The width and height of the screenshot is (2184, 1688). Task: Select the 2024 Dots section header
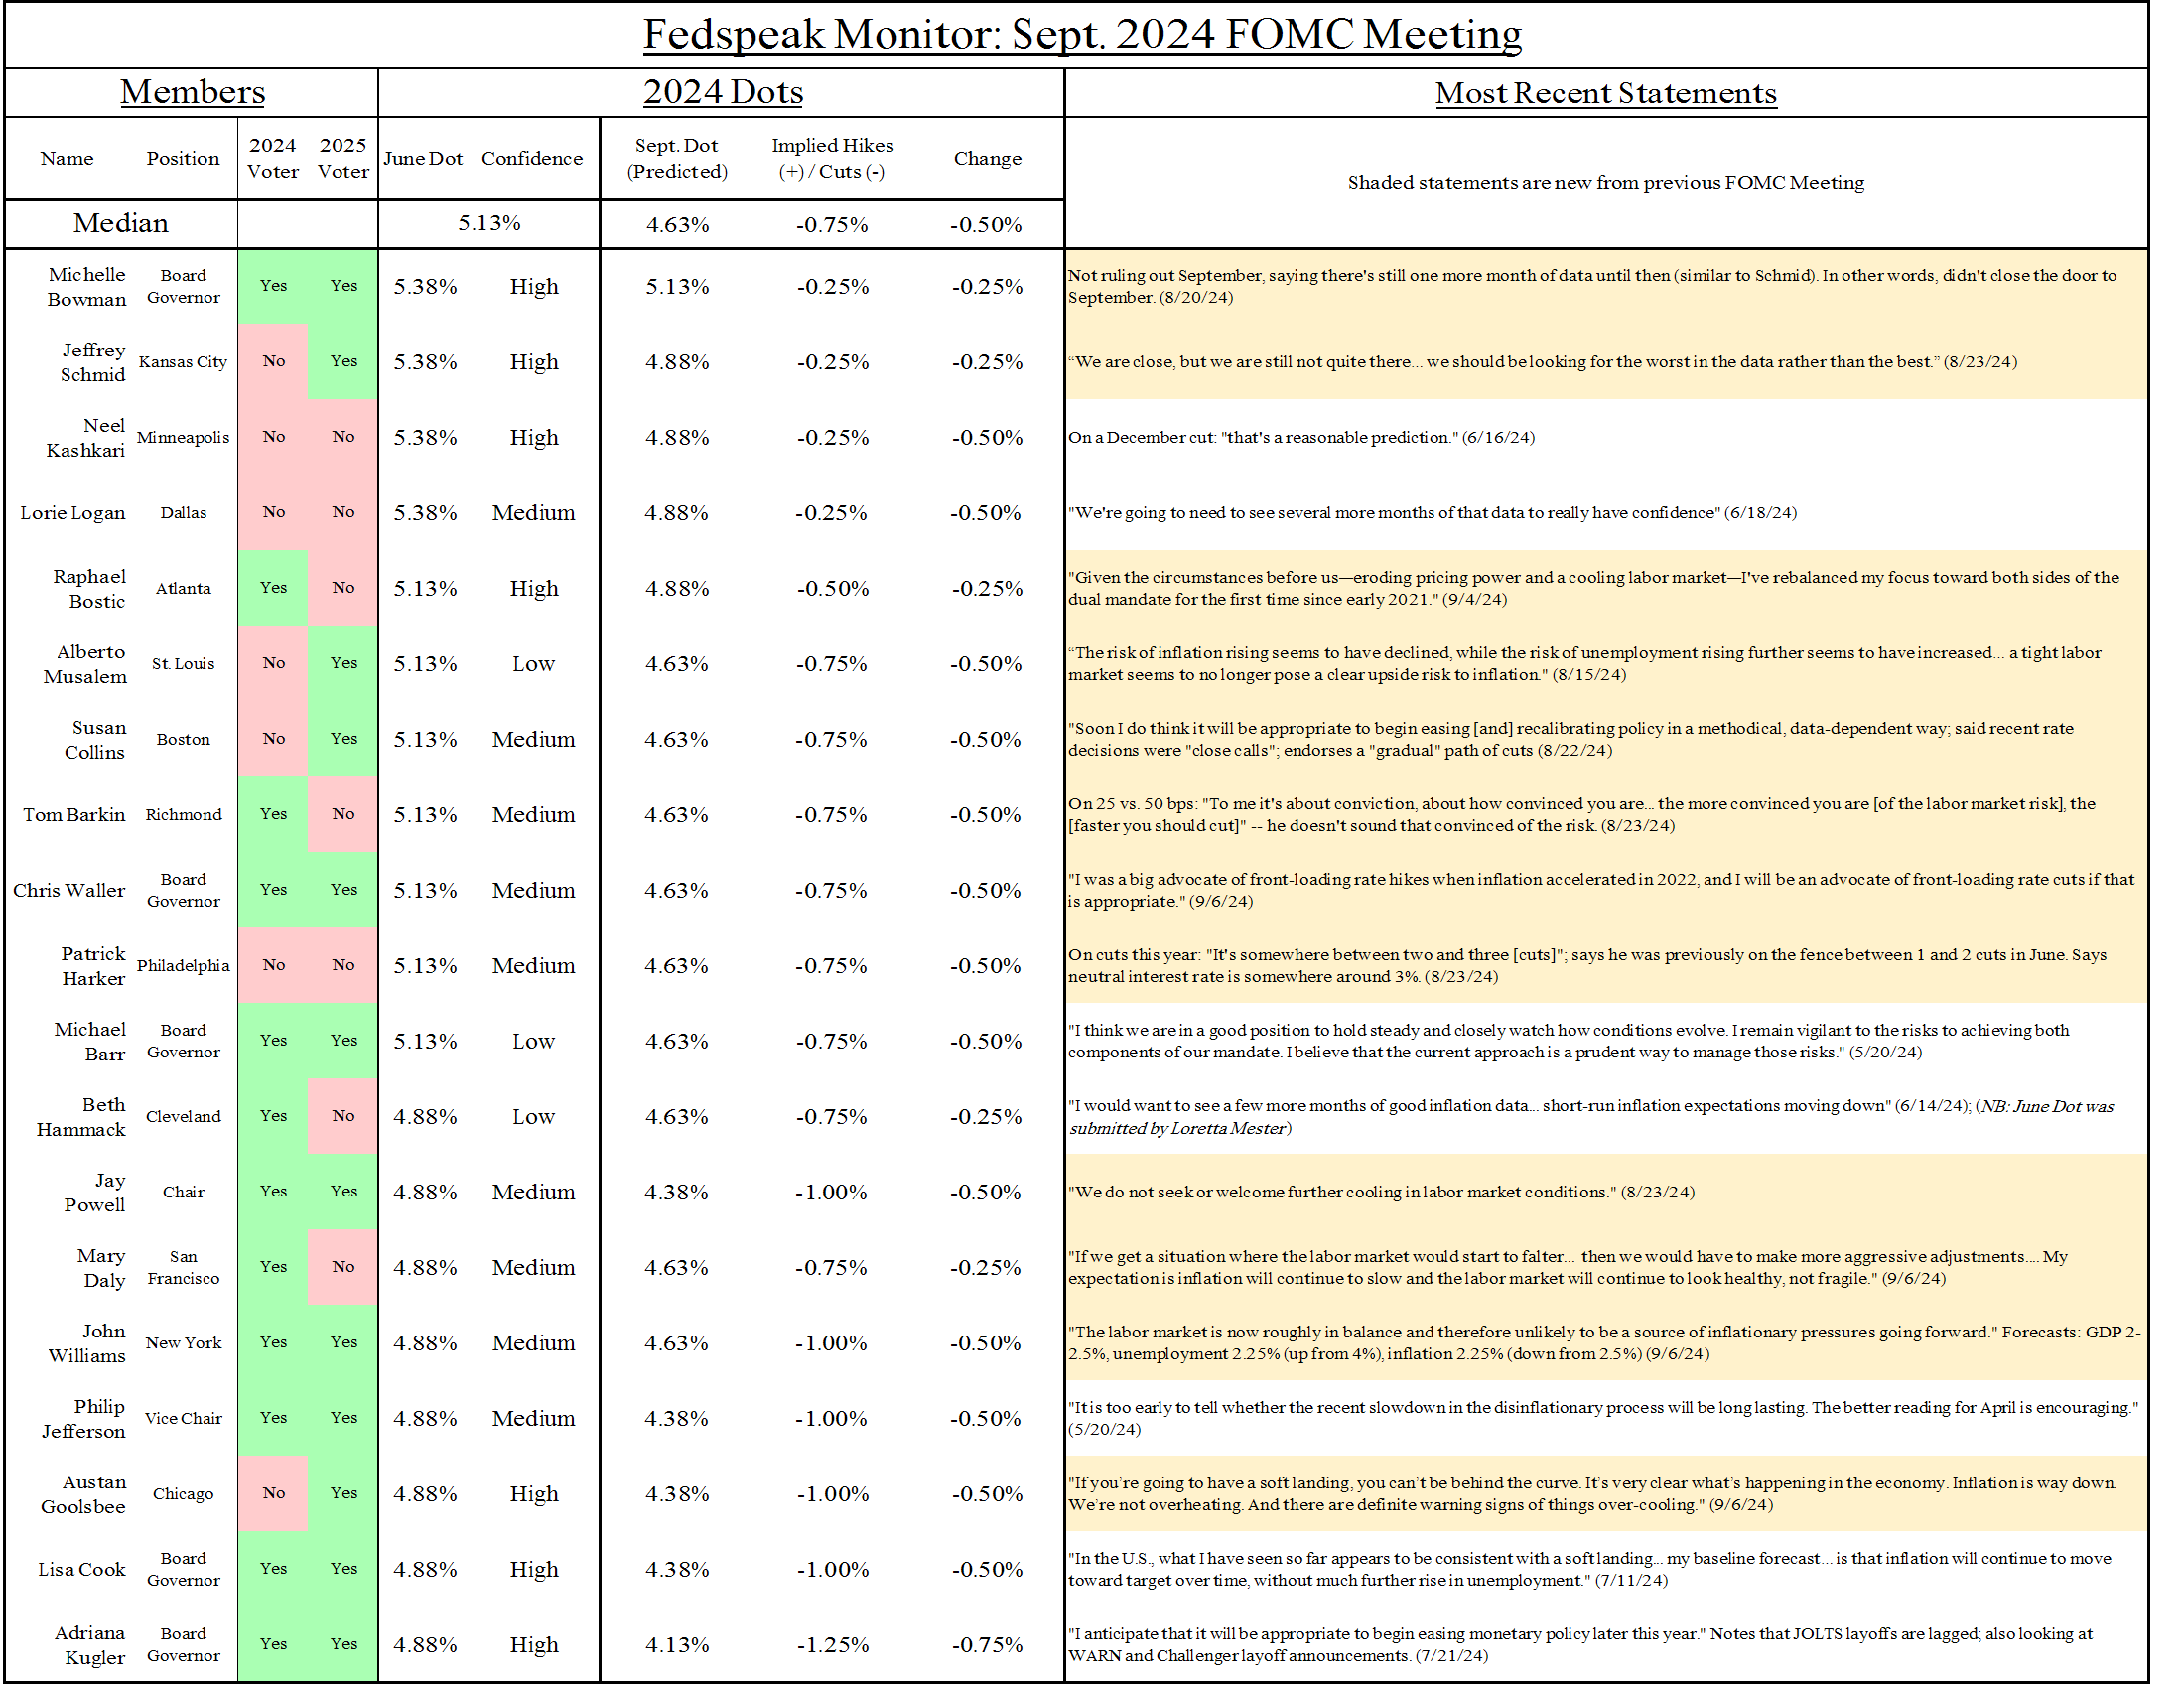click(722, 93)
